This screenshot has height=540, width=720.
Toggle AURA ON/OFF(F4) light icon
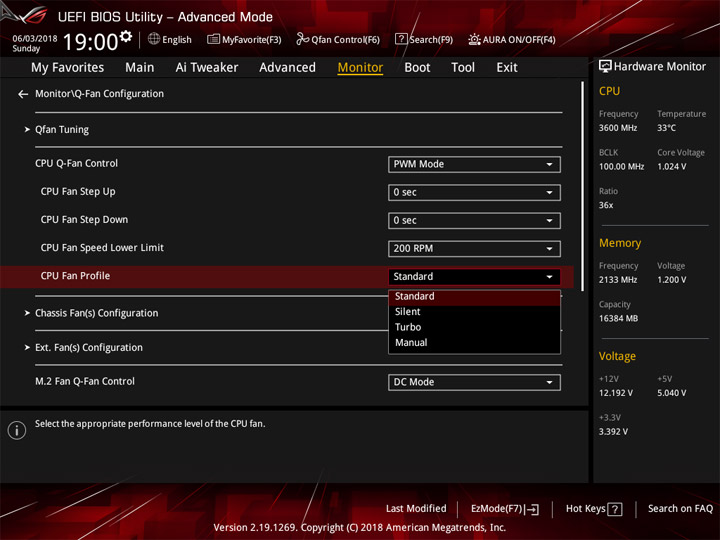point(474,39)
